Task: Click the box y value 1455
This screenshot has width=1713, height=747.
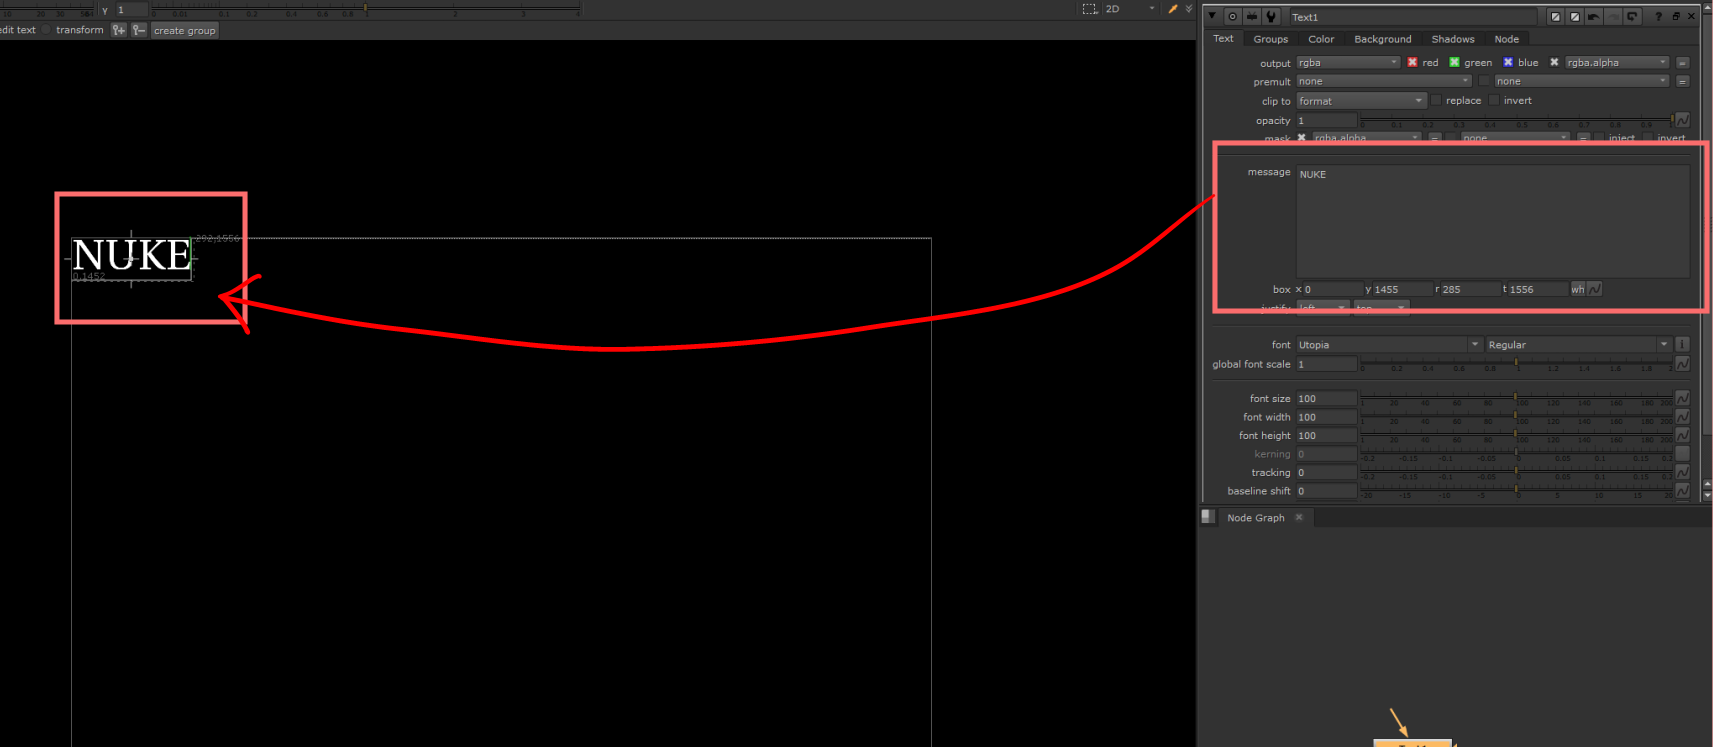Action: (x=1402, y=290)
